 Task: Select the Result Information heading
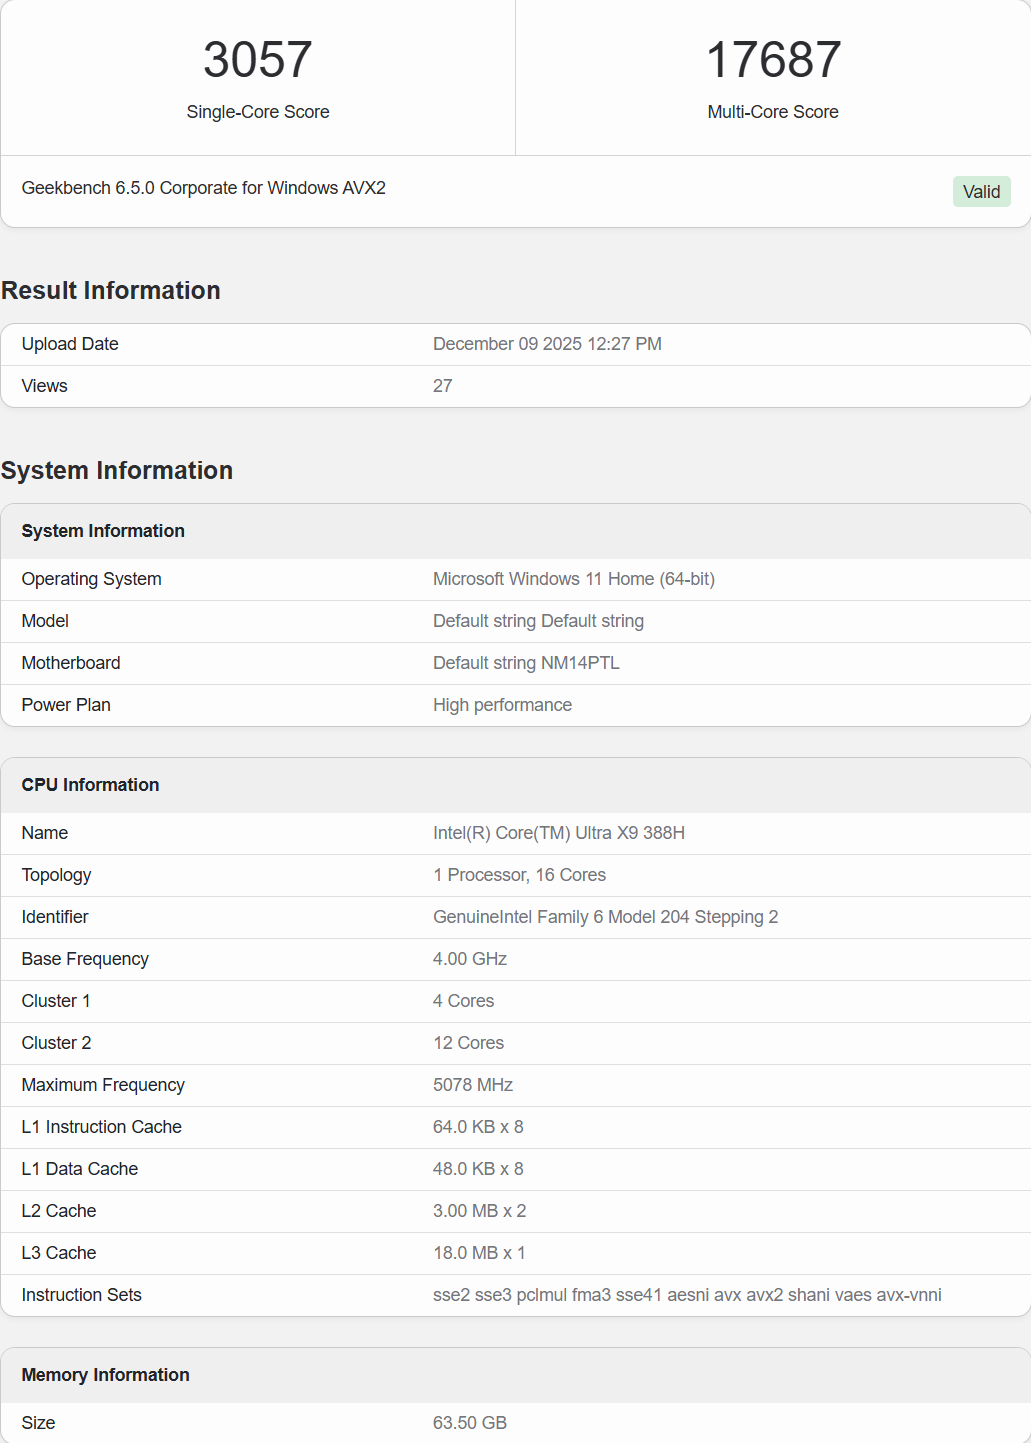click(110, 290)
